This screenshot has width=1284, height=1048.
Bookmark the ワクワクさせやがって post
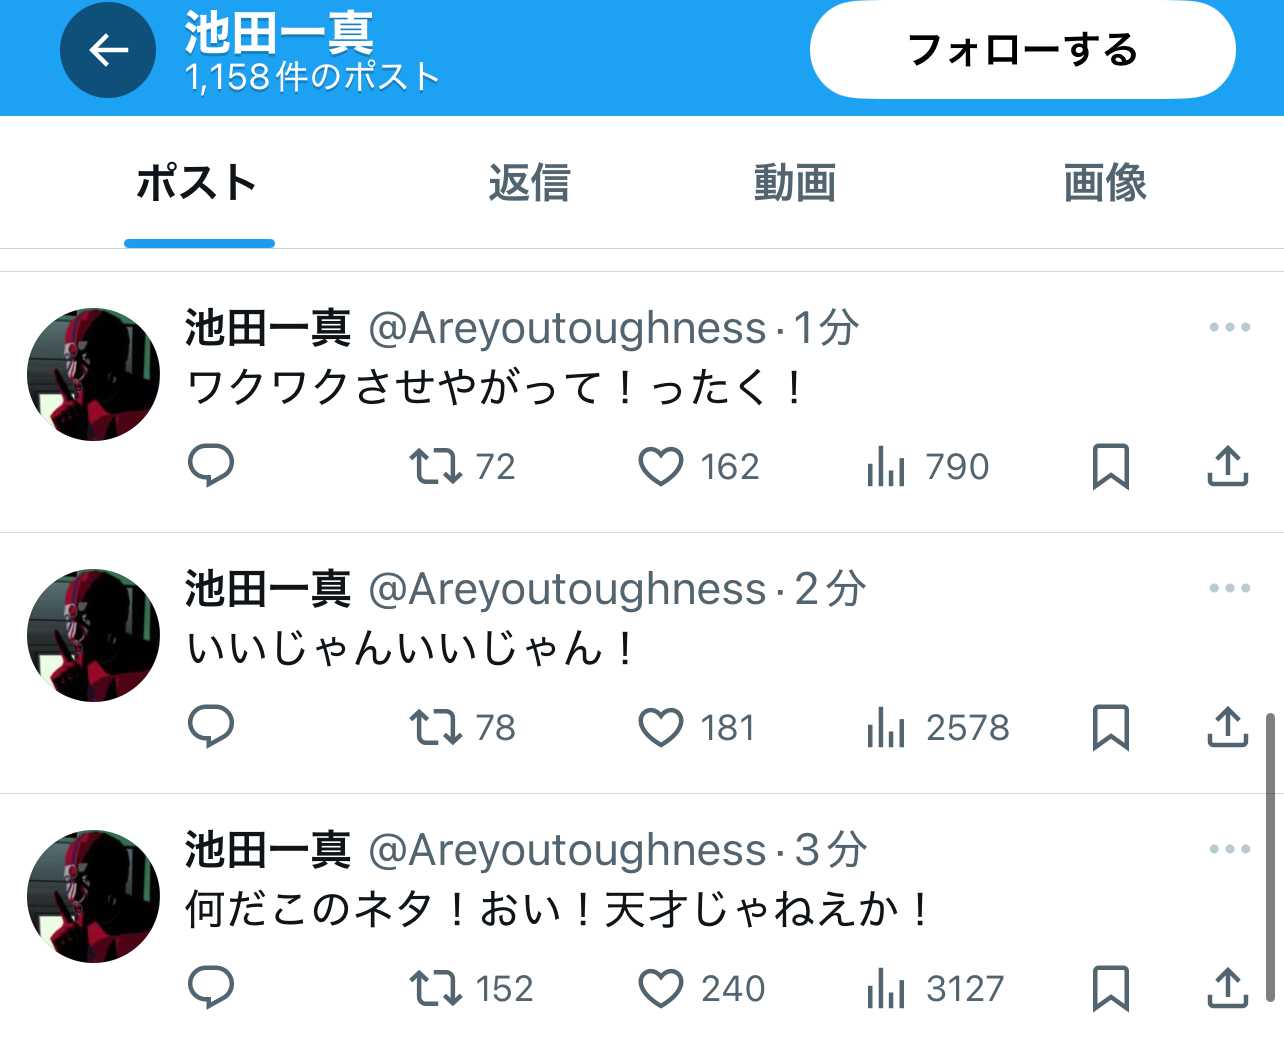pos(1111,467)
